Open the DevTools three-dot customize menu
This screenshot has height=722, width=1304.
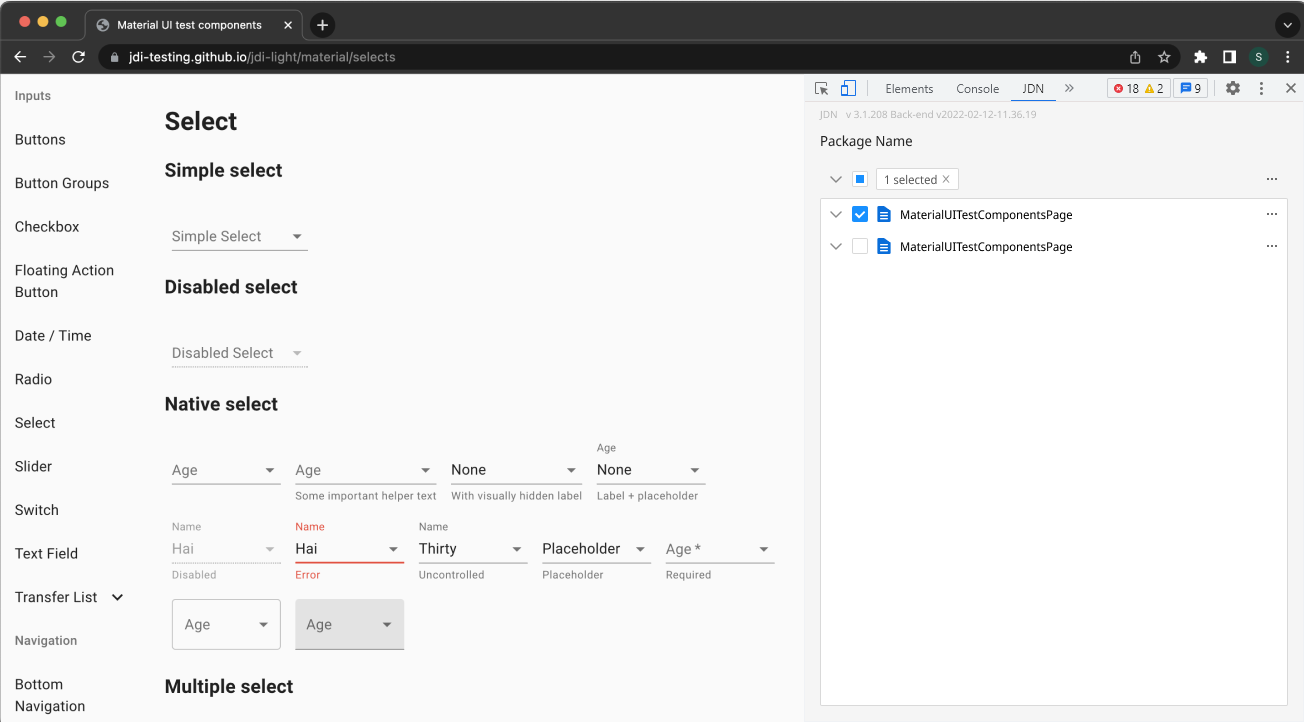(x=1262, y=88)
